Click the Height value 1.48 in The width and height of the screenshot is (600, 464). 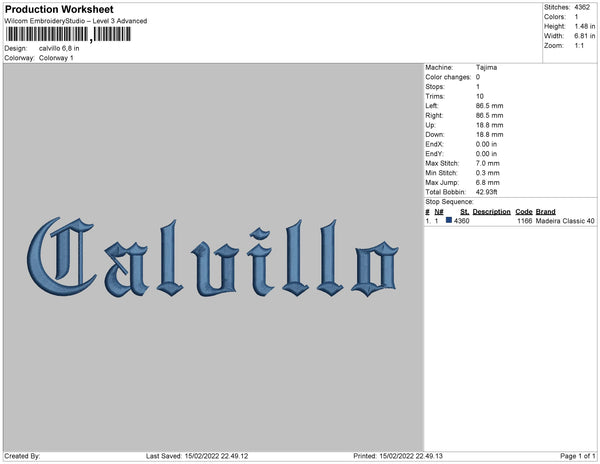click(585, 26)
